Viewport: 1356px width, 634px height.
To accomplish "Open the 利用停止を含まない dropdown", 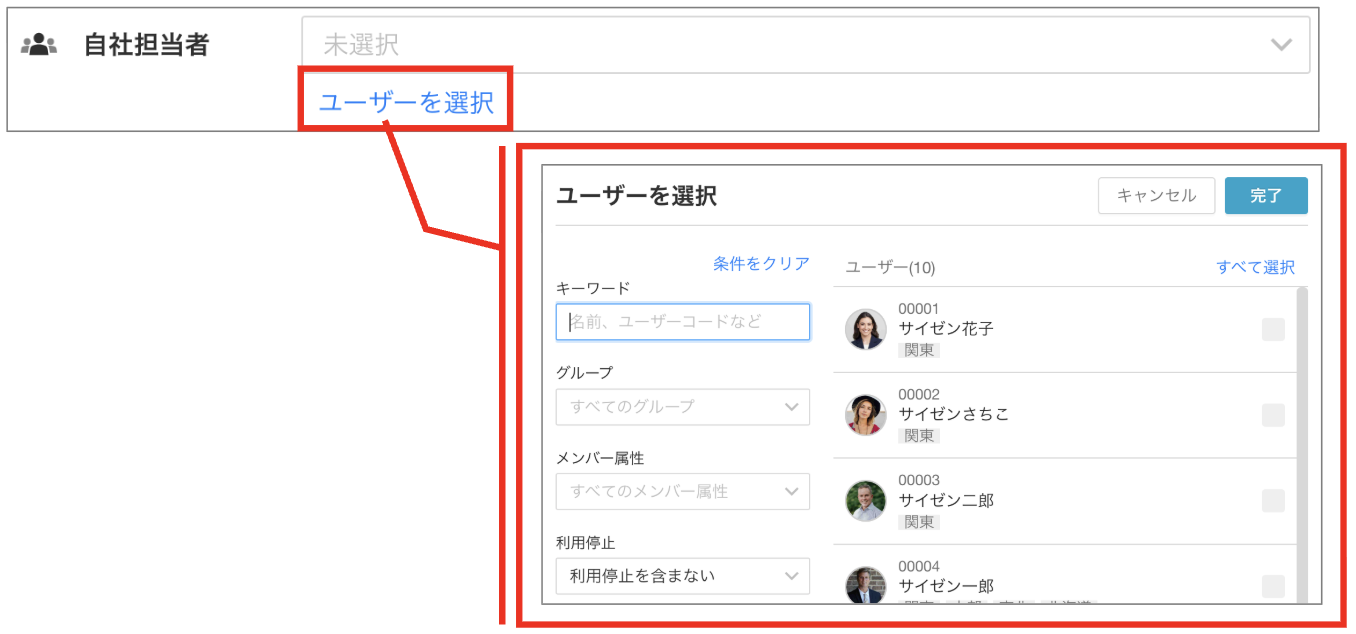I will tap(683, 576).
